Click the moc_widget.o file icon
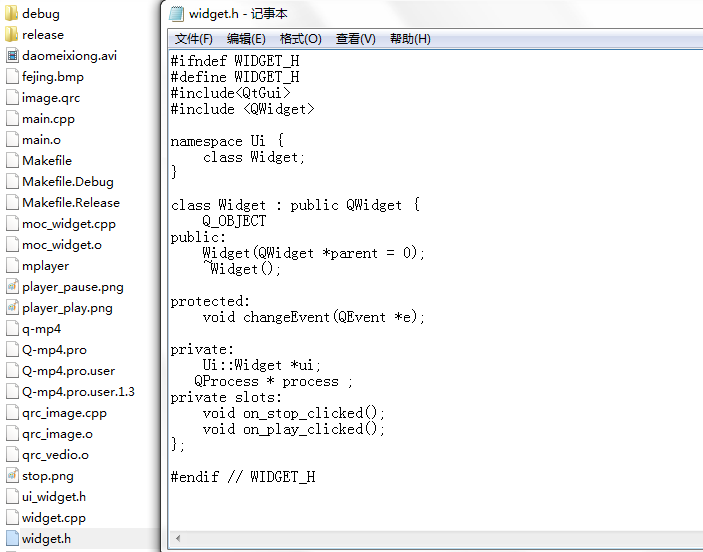 pyautogui.click(x=13, y=245)
